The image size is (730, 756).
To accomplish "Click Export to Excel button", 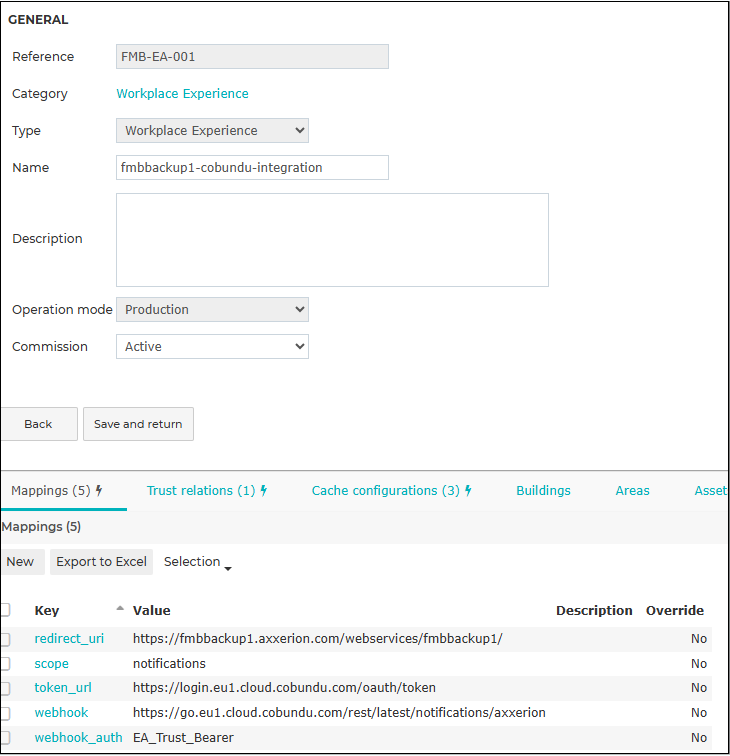I will click(101, 562).
